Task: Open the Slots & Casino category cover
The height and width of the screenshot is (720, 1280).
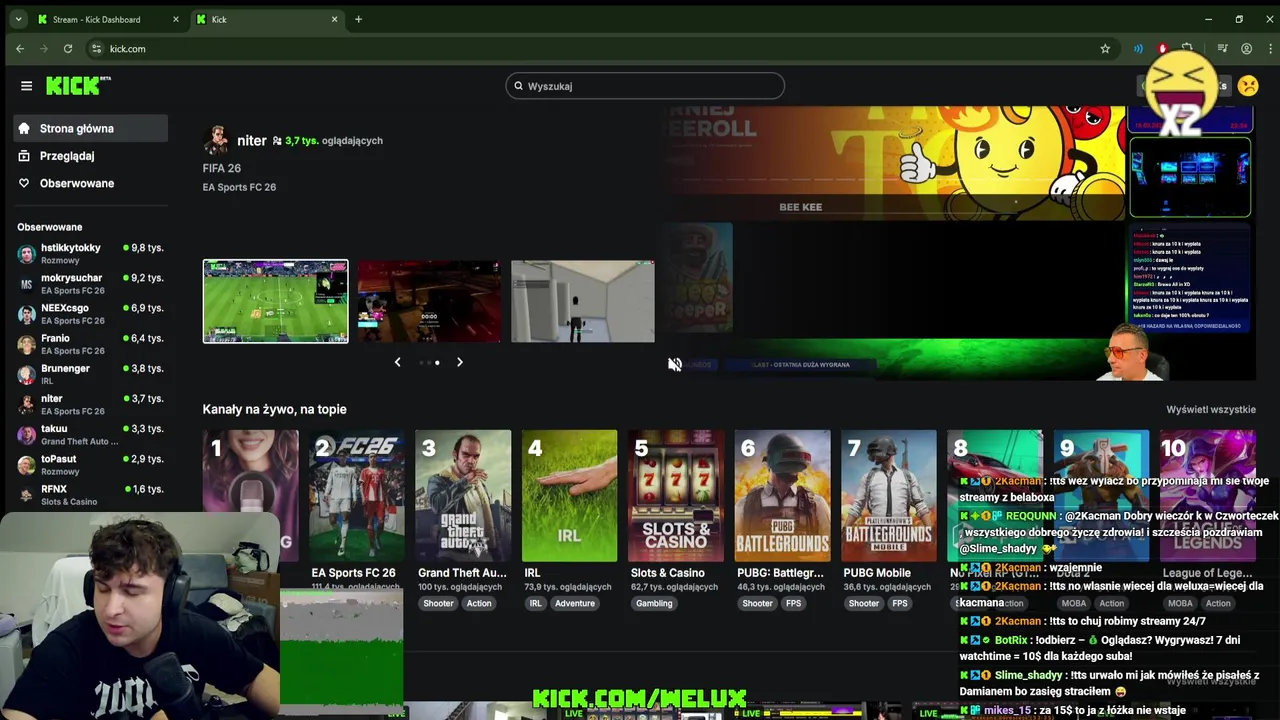Action: [x=676, y=496]
